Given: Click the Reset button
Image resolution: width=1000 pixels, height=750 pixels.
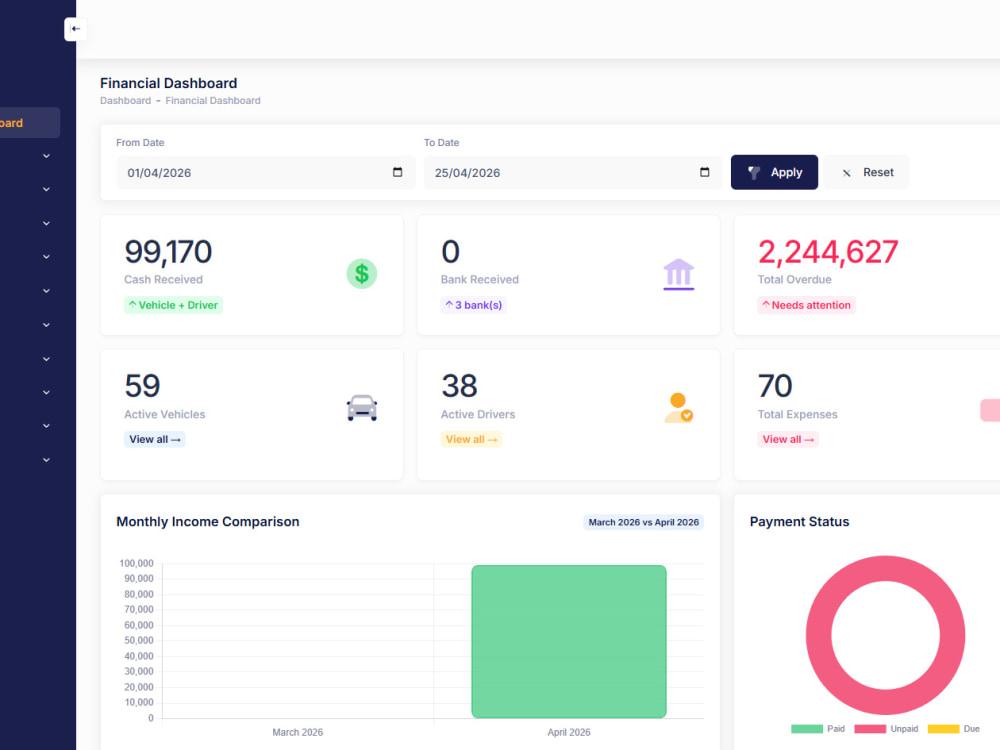Looking at the screenshot, I should click(x=866, y=172).
